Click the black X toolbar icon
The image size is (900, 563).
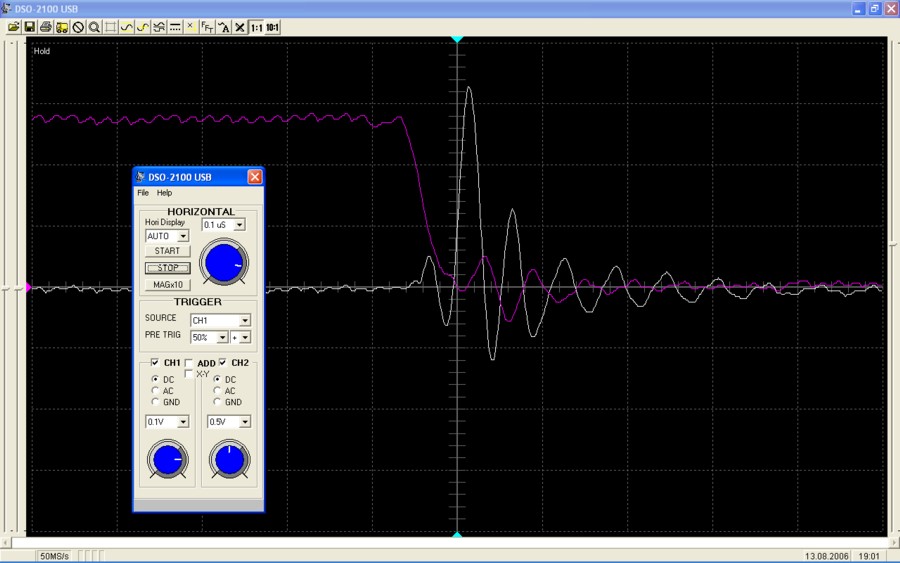point(240,27)
